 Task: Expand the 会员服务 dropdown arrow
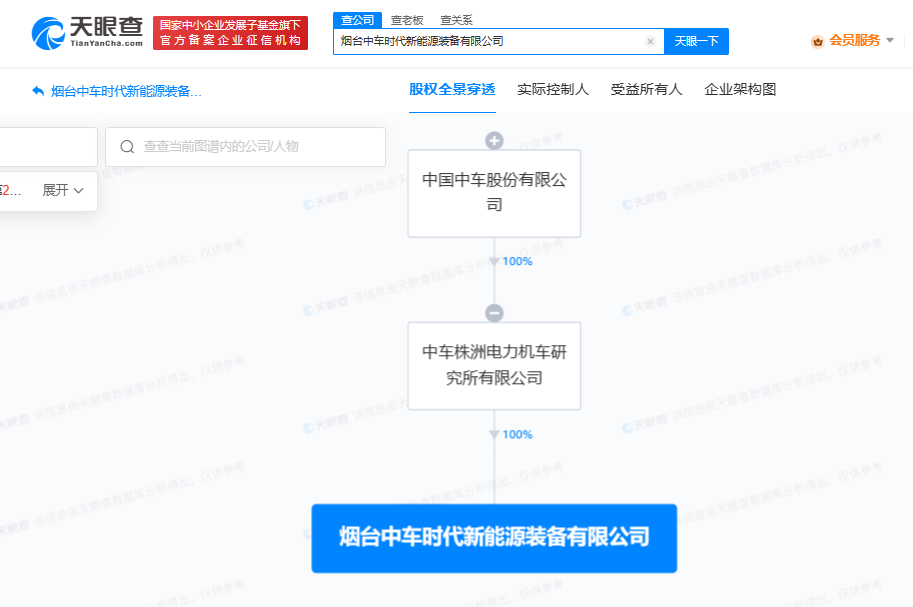(890, 40)
